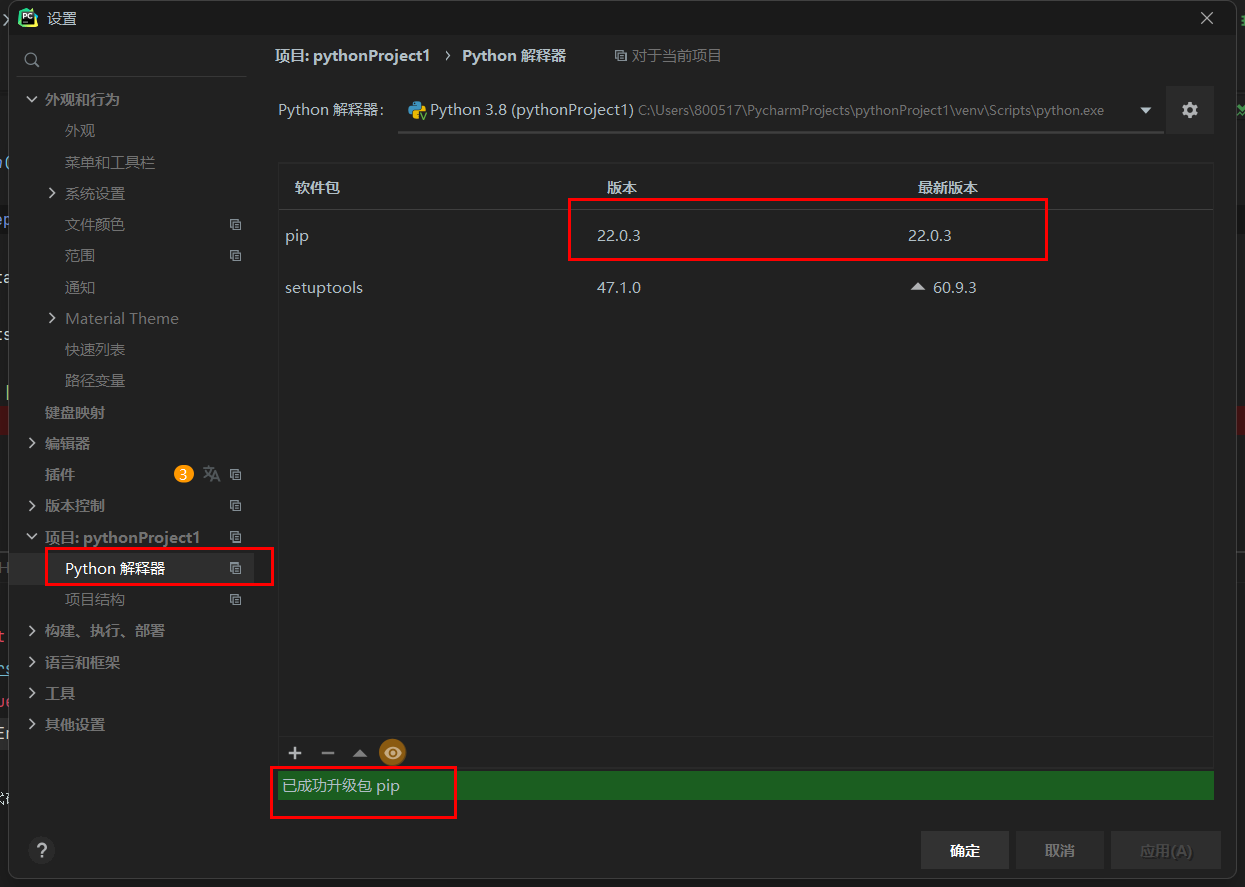Open 快速列表 settings page
The width and height of the screenshot is (1245, 887).
[x=95, y=350]
